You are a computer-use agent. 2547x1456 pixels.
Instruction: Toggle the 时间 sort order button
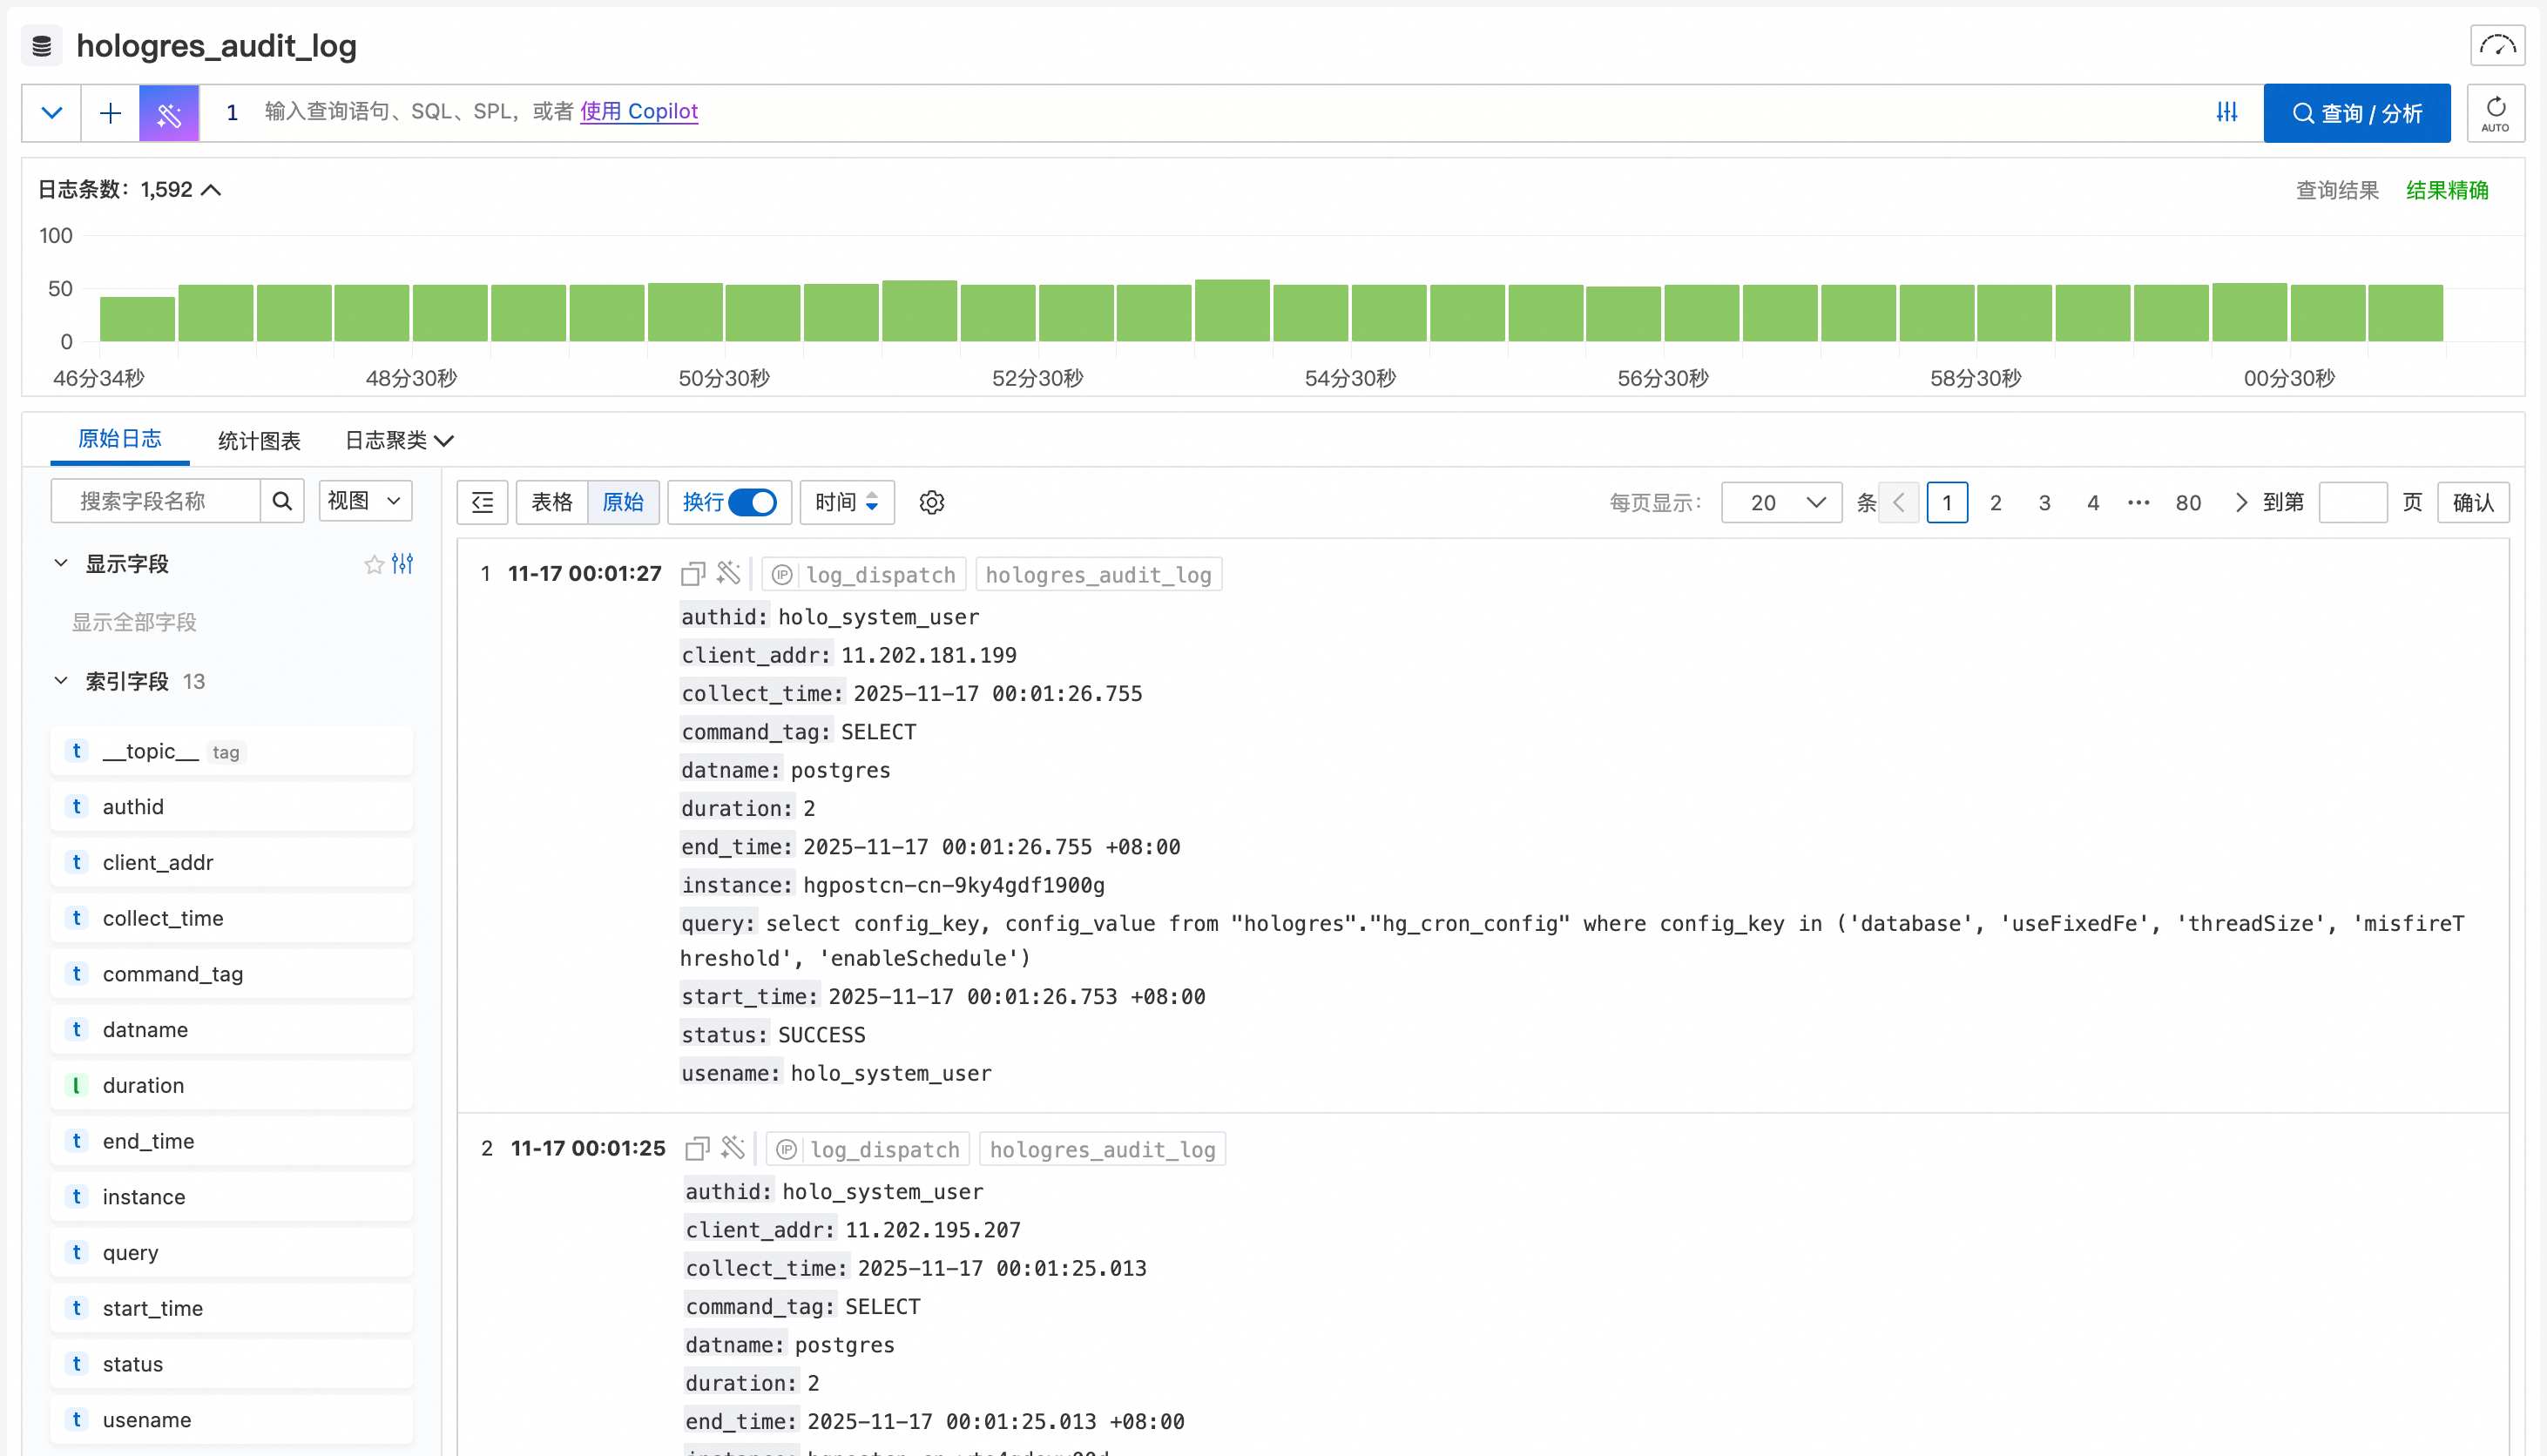(846, 502)
